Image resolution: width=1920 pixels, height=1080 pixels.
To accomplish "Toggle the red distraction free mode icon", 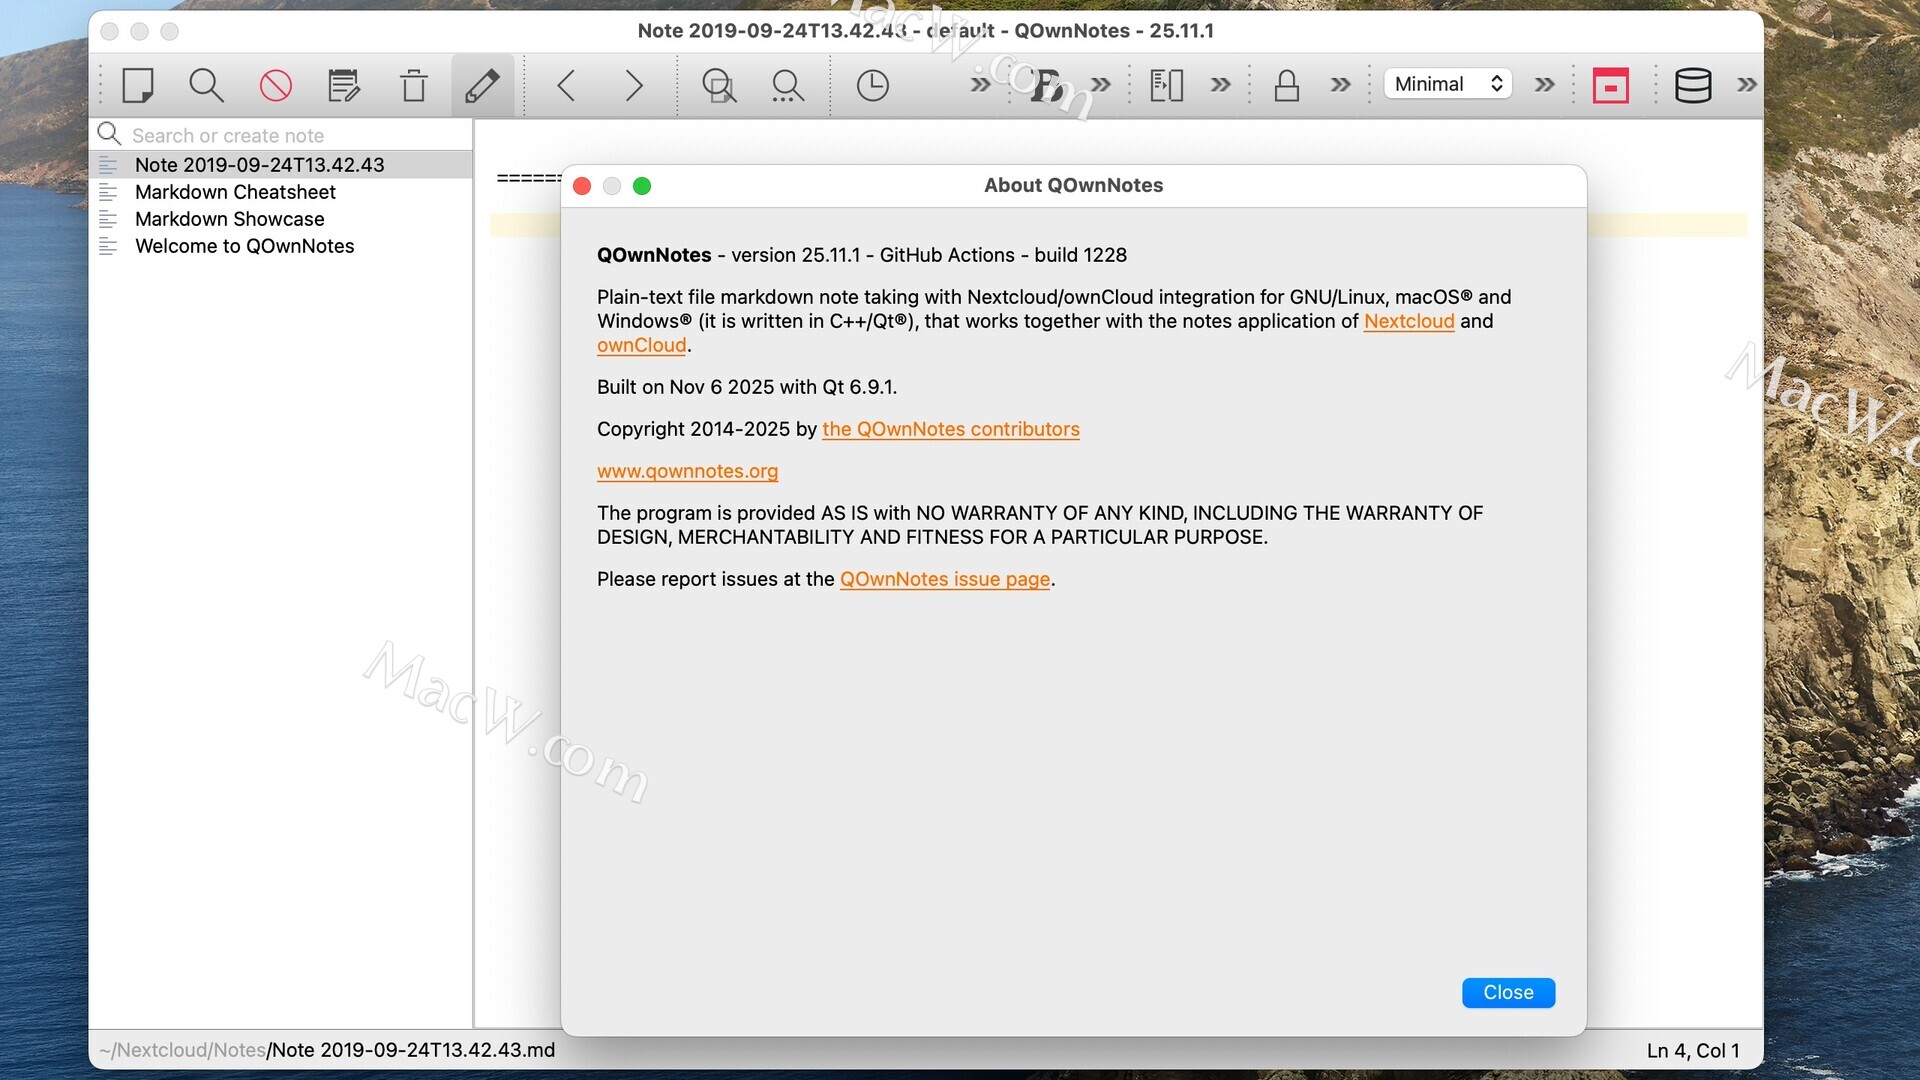I will 1610,85.
